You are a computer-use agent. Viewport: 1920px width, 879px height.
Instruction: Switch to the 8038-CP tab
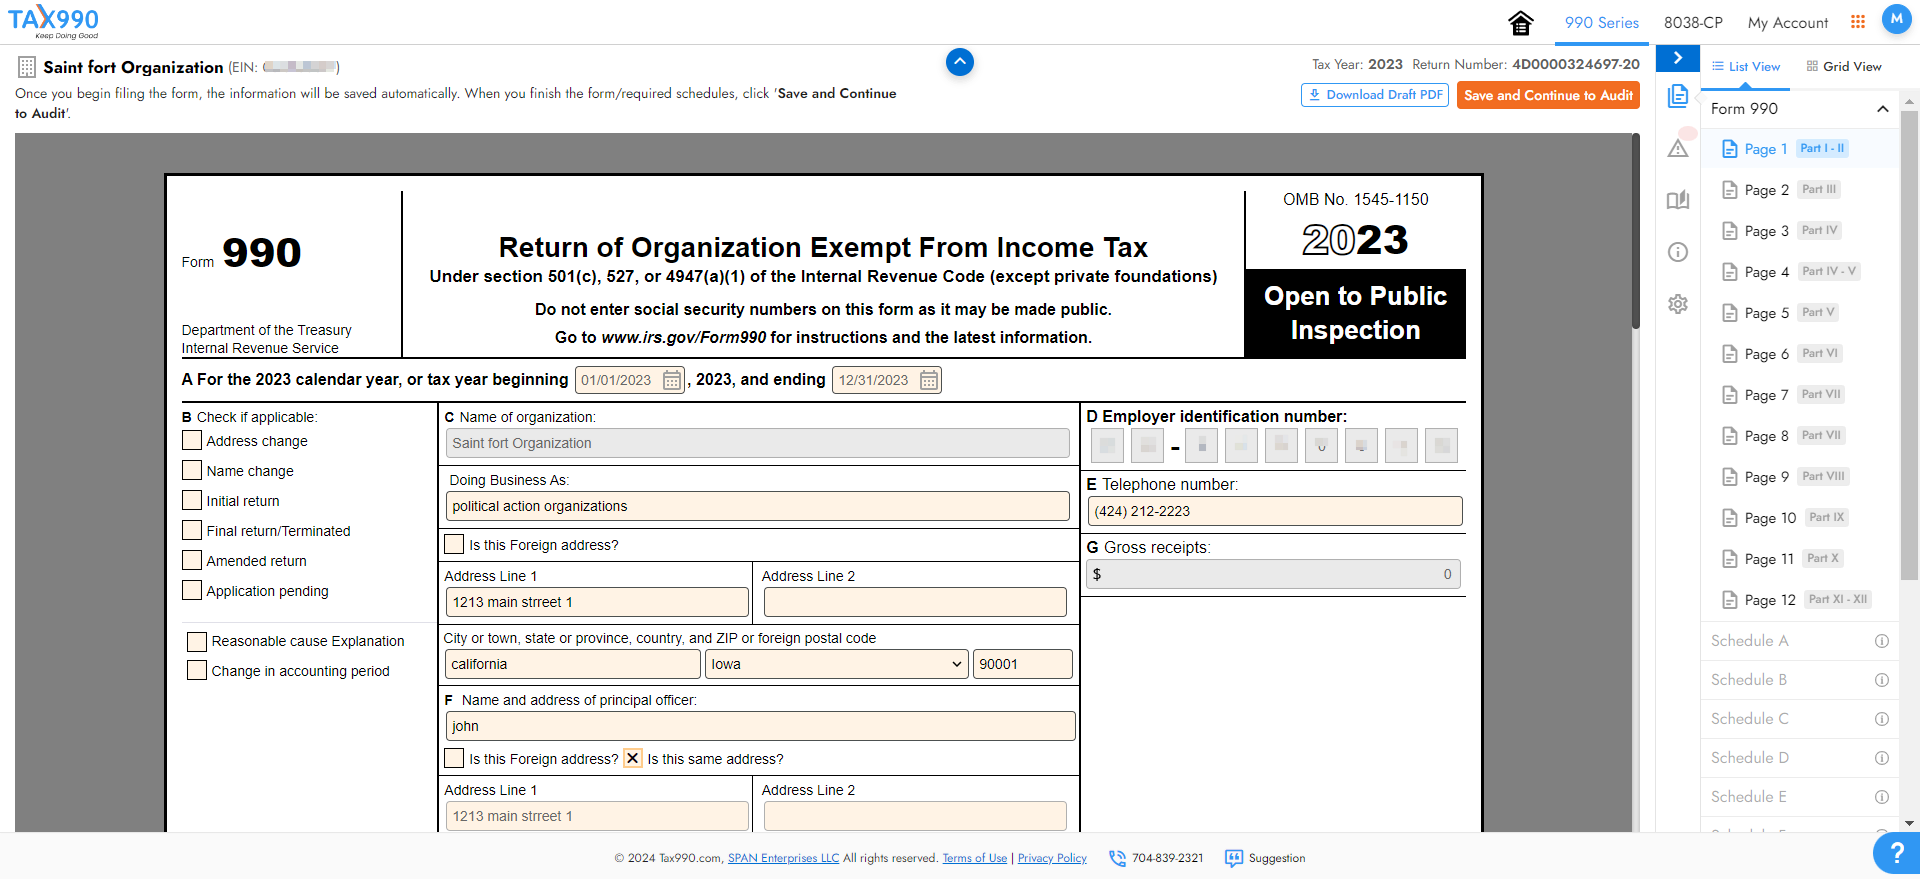coord(1693,23)
